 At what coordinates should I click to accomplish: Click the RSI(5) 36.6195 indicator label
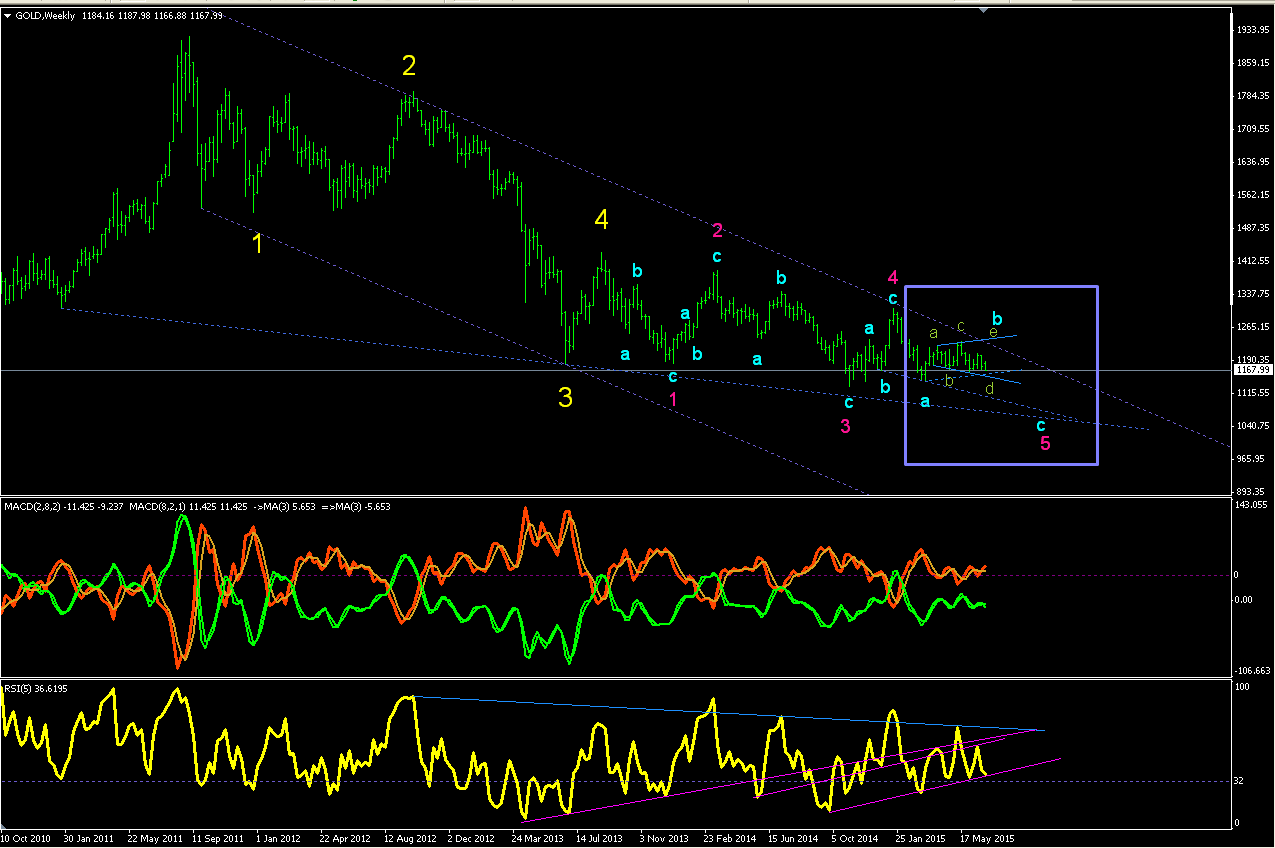pyautogui.click(x=37, y=689)
